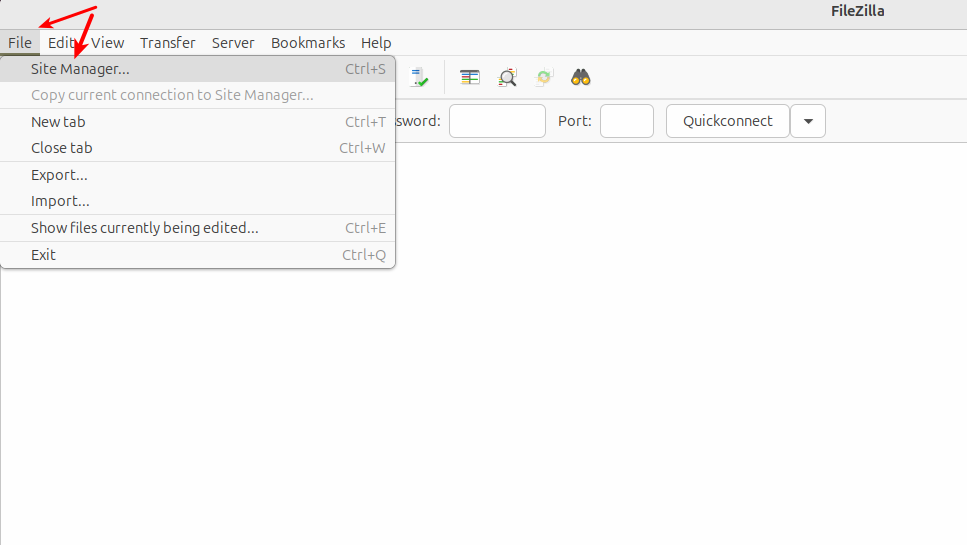Select Close tab menu entry
Screen dimensions: 969x545
coord(198,148)
